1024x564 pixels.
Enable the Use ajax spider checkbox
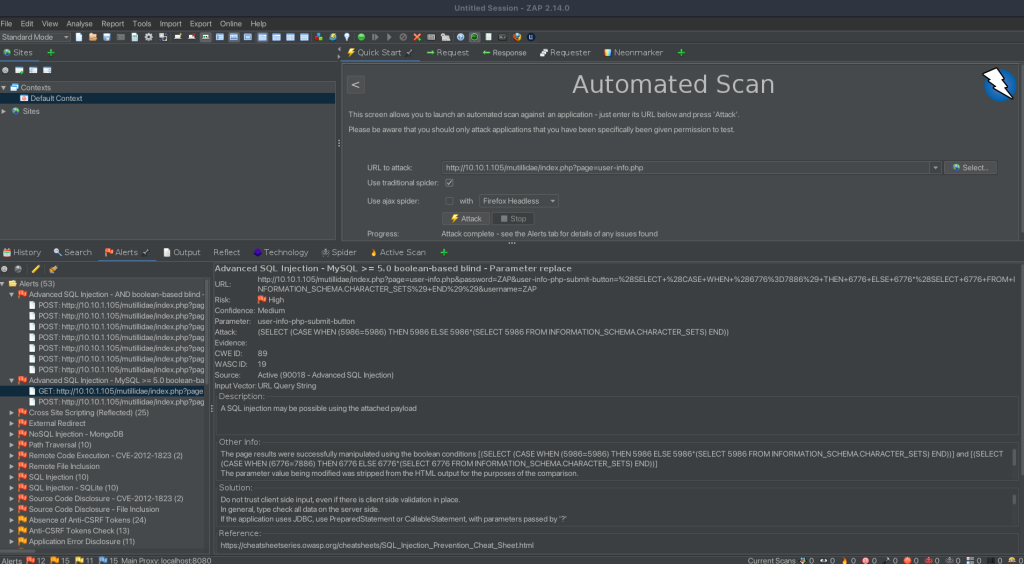point(449,201)
